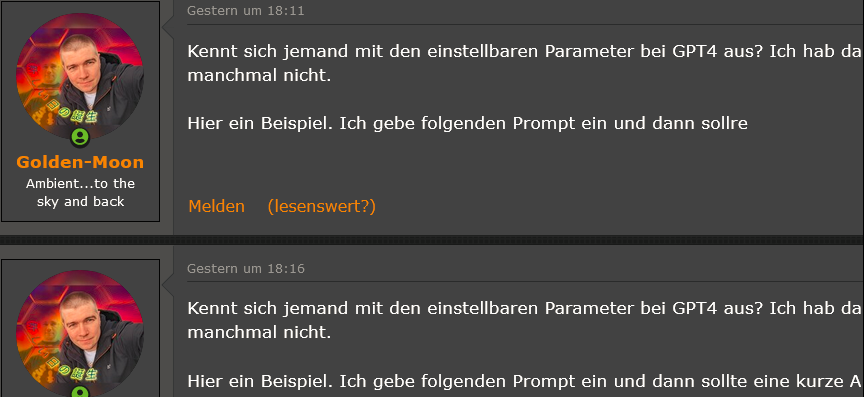Click the user title Ambient...to the sky and back
864x397 pixels.
pyautogui.click(x=80, y=192)
